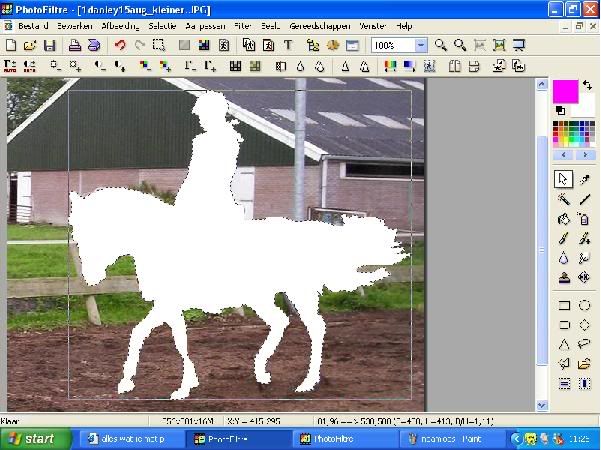Click the show selection dashed-rectangle icon
The image size is (601, 450).
pyautogui.click(x=159, y=45)
